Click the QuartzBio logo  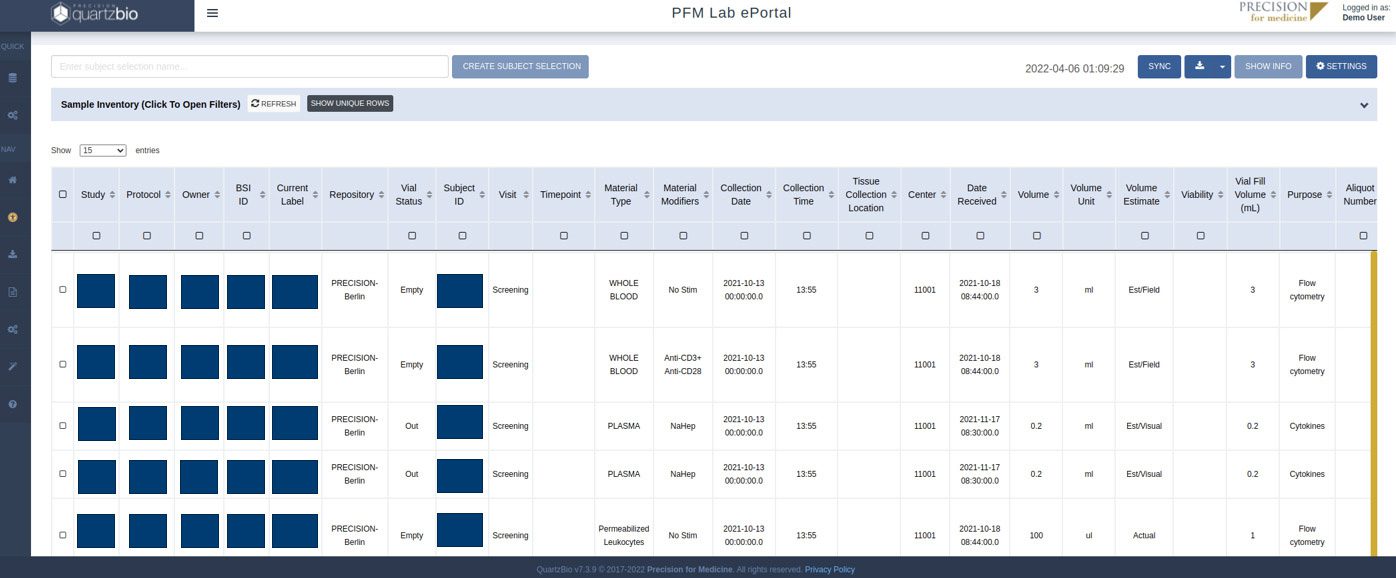click(x=95, y=14)
